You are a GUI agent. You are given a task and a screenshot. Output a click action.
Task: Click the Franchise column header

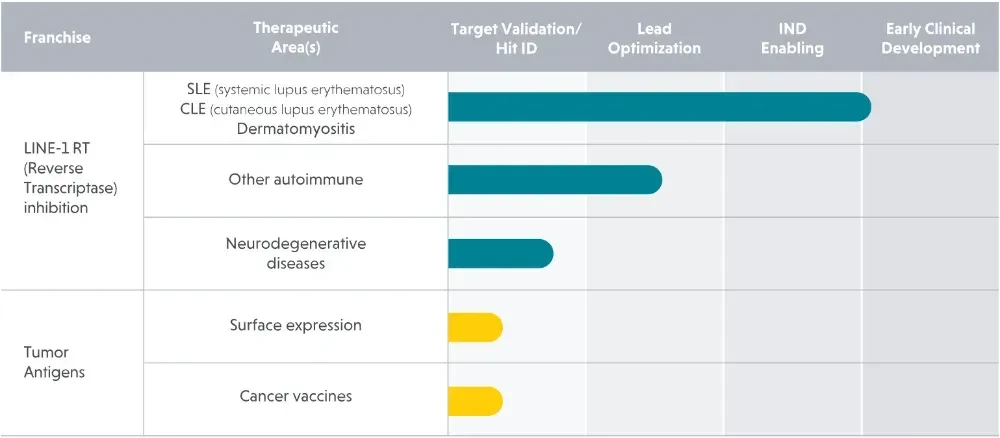coord(57,38)
